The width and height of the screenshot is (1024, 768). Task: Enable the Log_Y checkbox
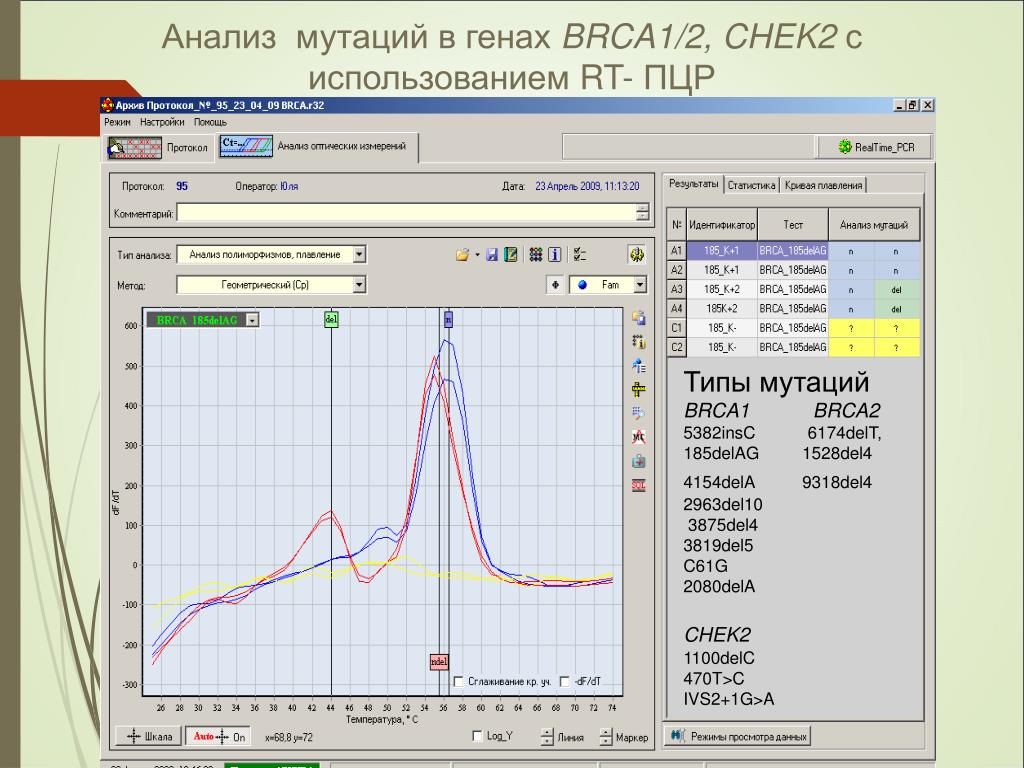[x=477, y=737]
